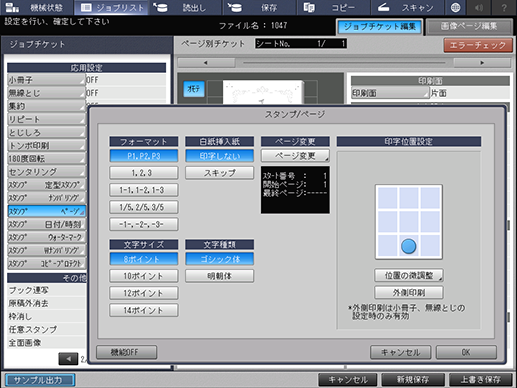Click the bottom bar キャンセル button
The height and width of the screenshot is (388, 517).
pos(348,380)
